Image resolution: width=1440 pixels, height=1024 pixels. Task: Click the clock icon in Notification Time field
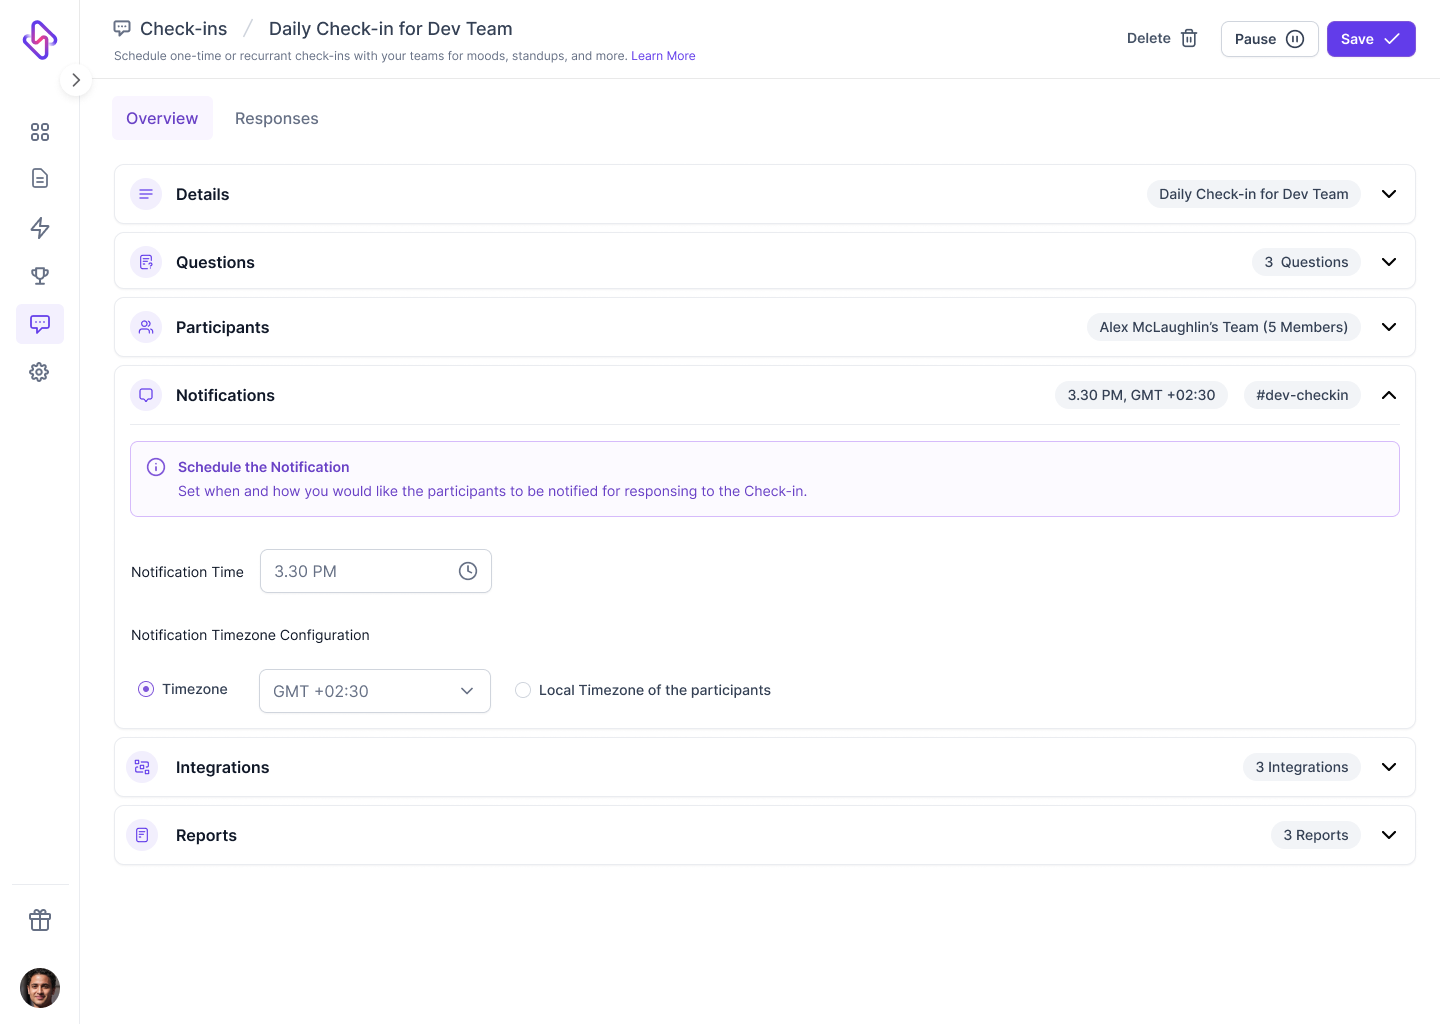pos(468,571)
